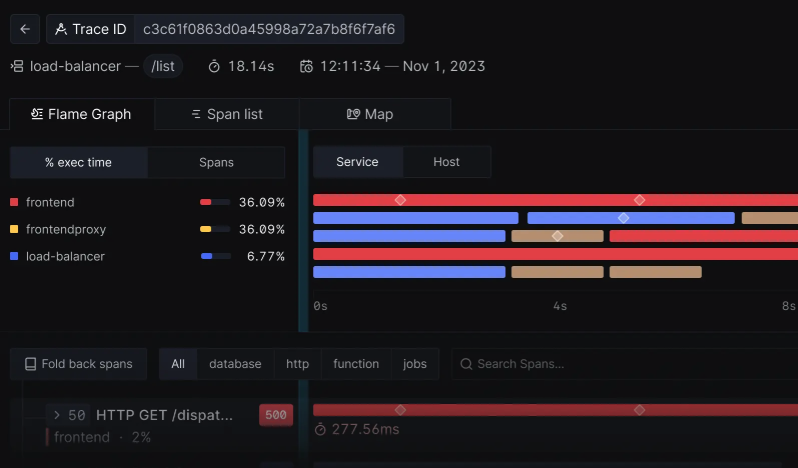Click the frontend · 2% span sublabel

pos(102,437)
